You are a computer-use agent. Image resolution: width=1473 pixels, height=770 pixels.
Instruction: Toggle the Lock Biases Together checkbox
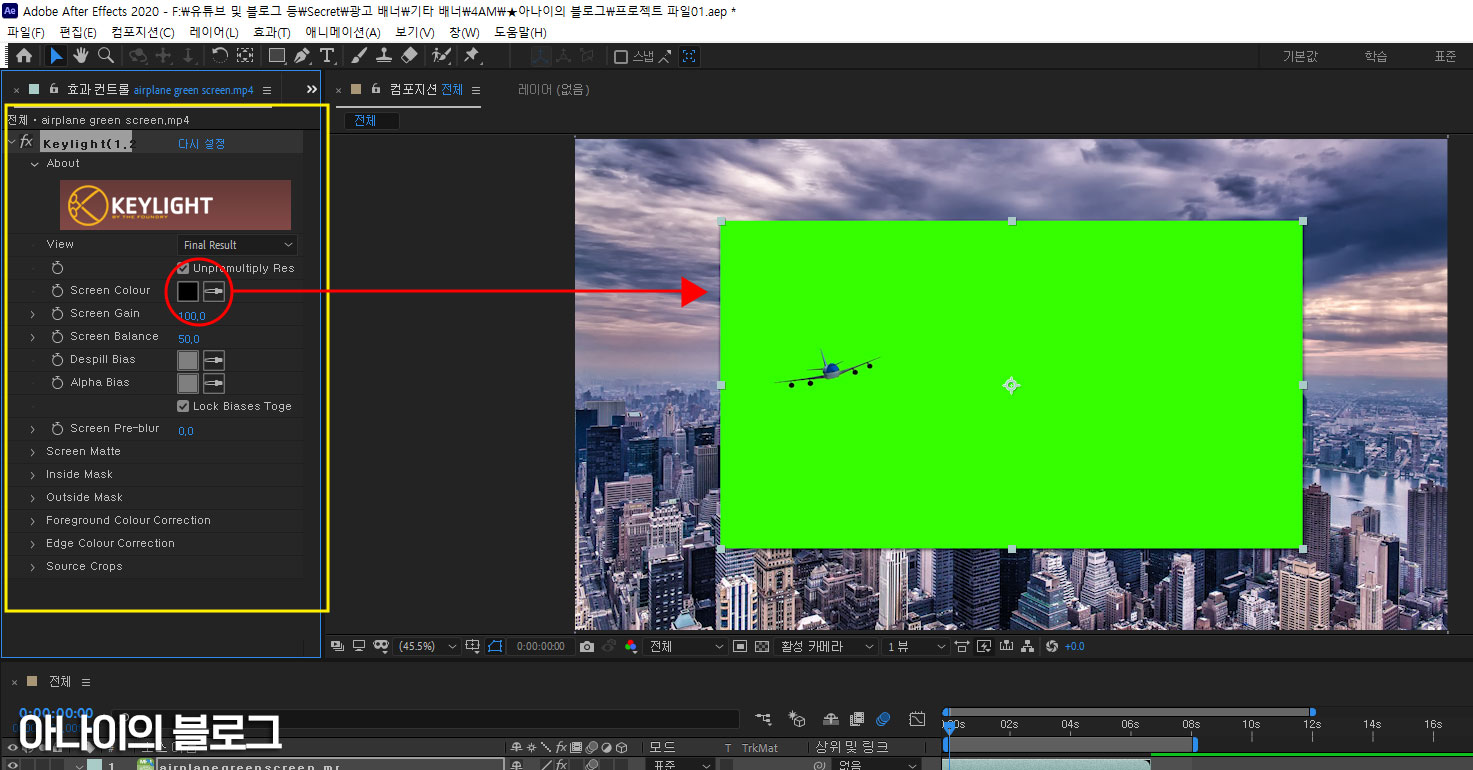[183, 406]
